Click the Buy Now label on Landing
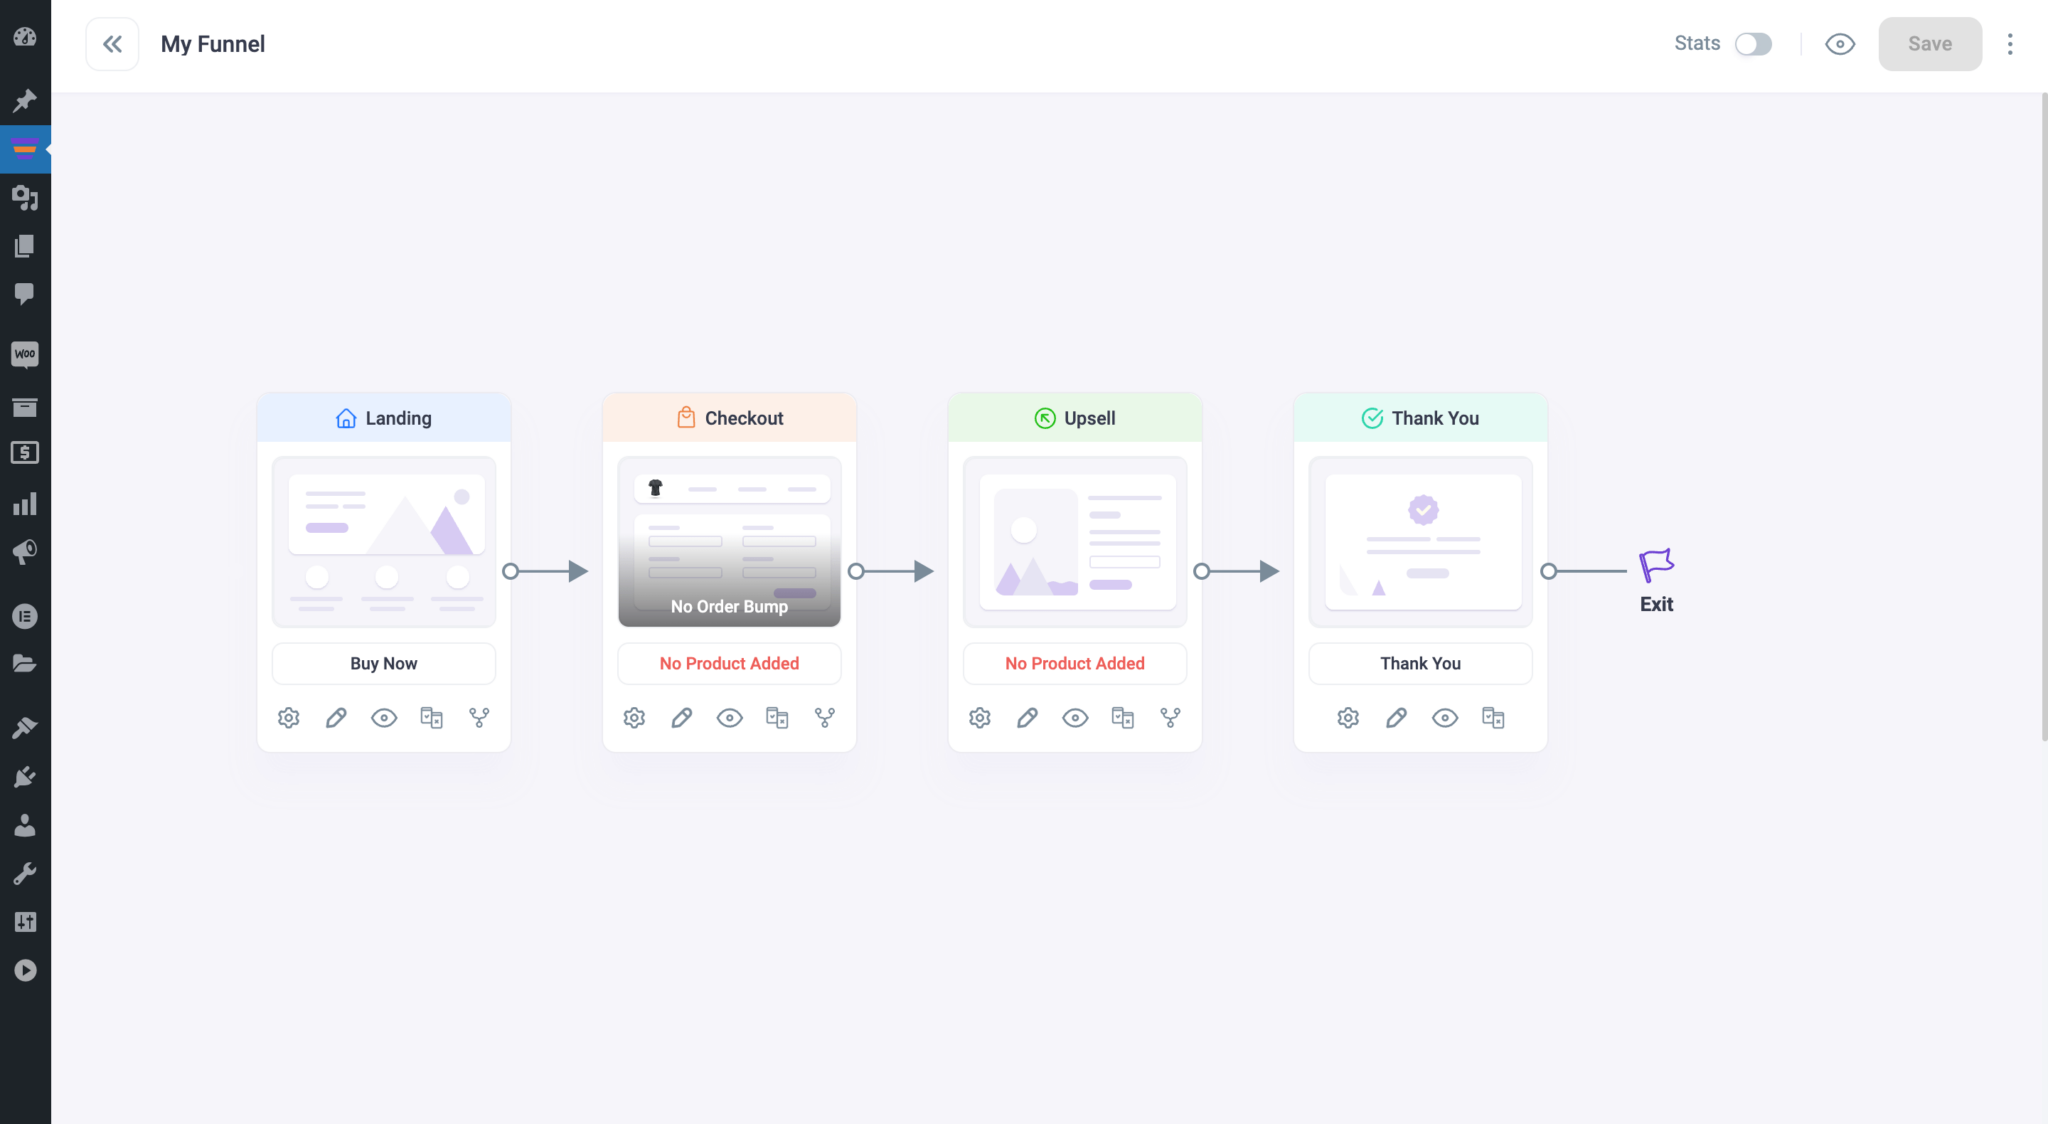Image resolution: width=2048 pixels, height=1124 pixels. [384, 663]
